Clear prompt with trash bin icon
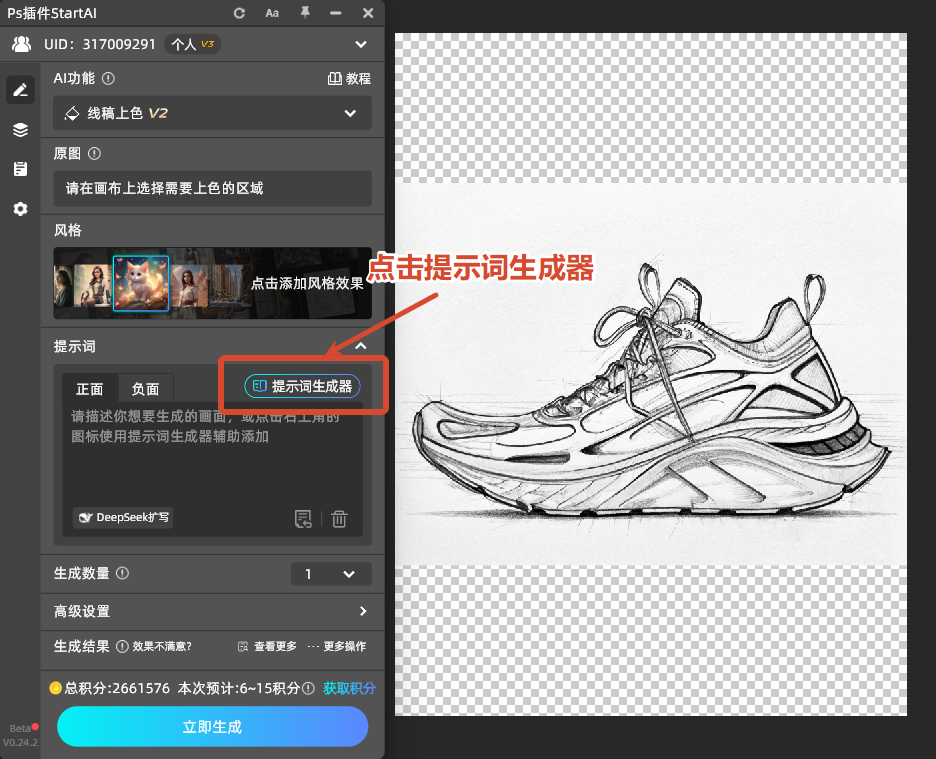 [x=339, y=519]
